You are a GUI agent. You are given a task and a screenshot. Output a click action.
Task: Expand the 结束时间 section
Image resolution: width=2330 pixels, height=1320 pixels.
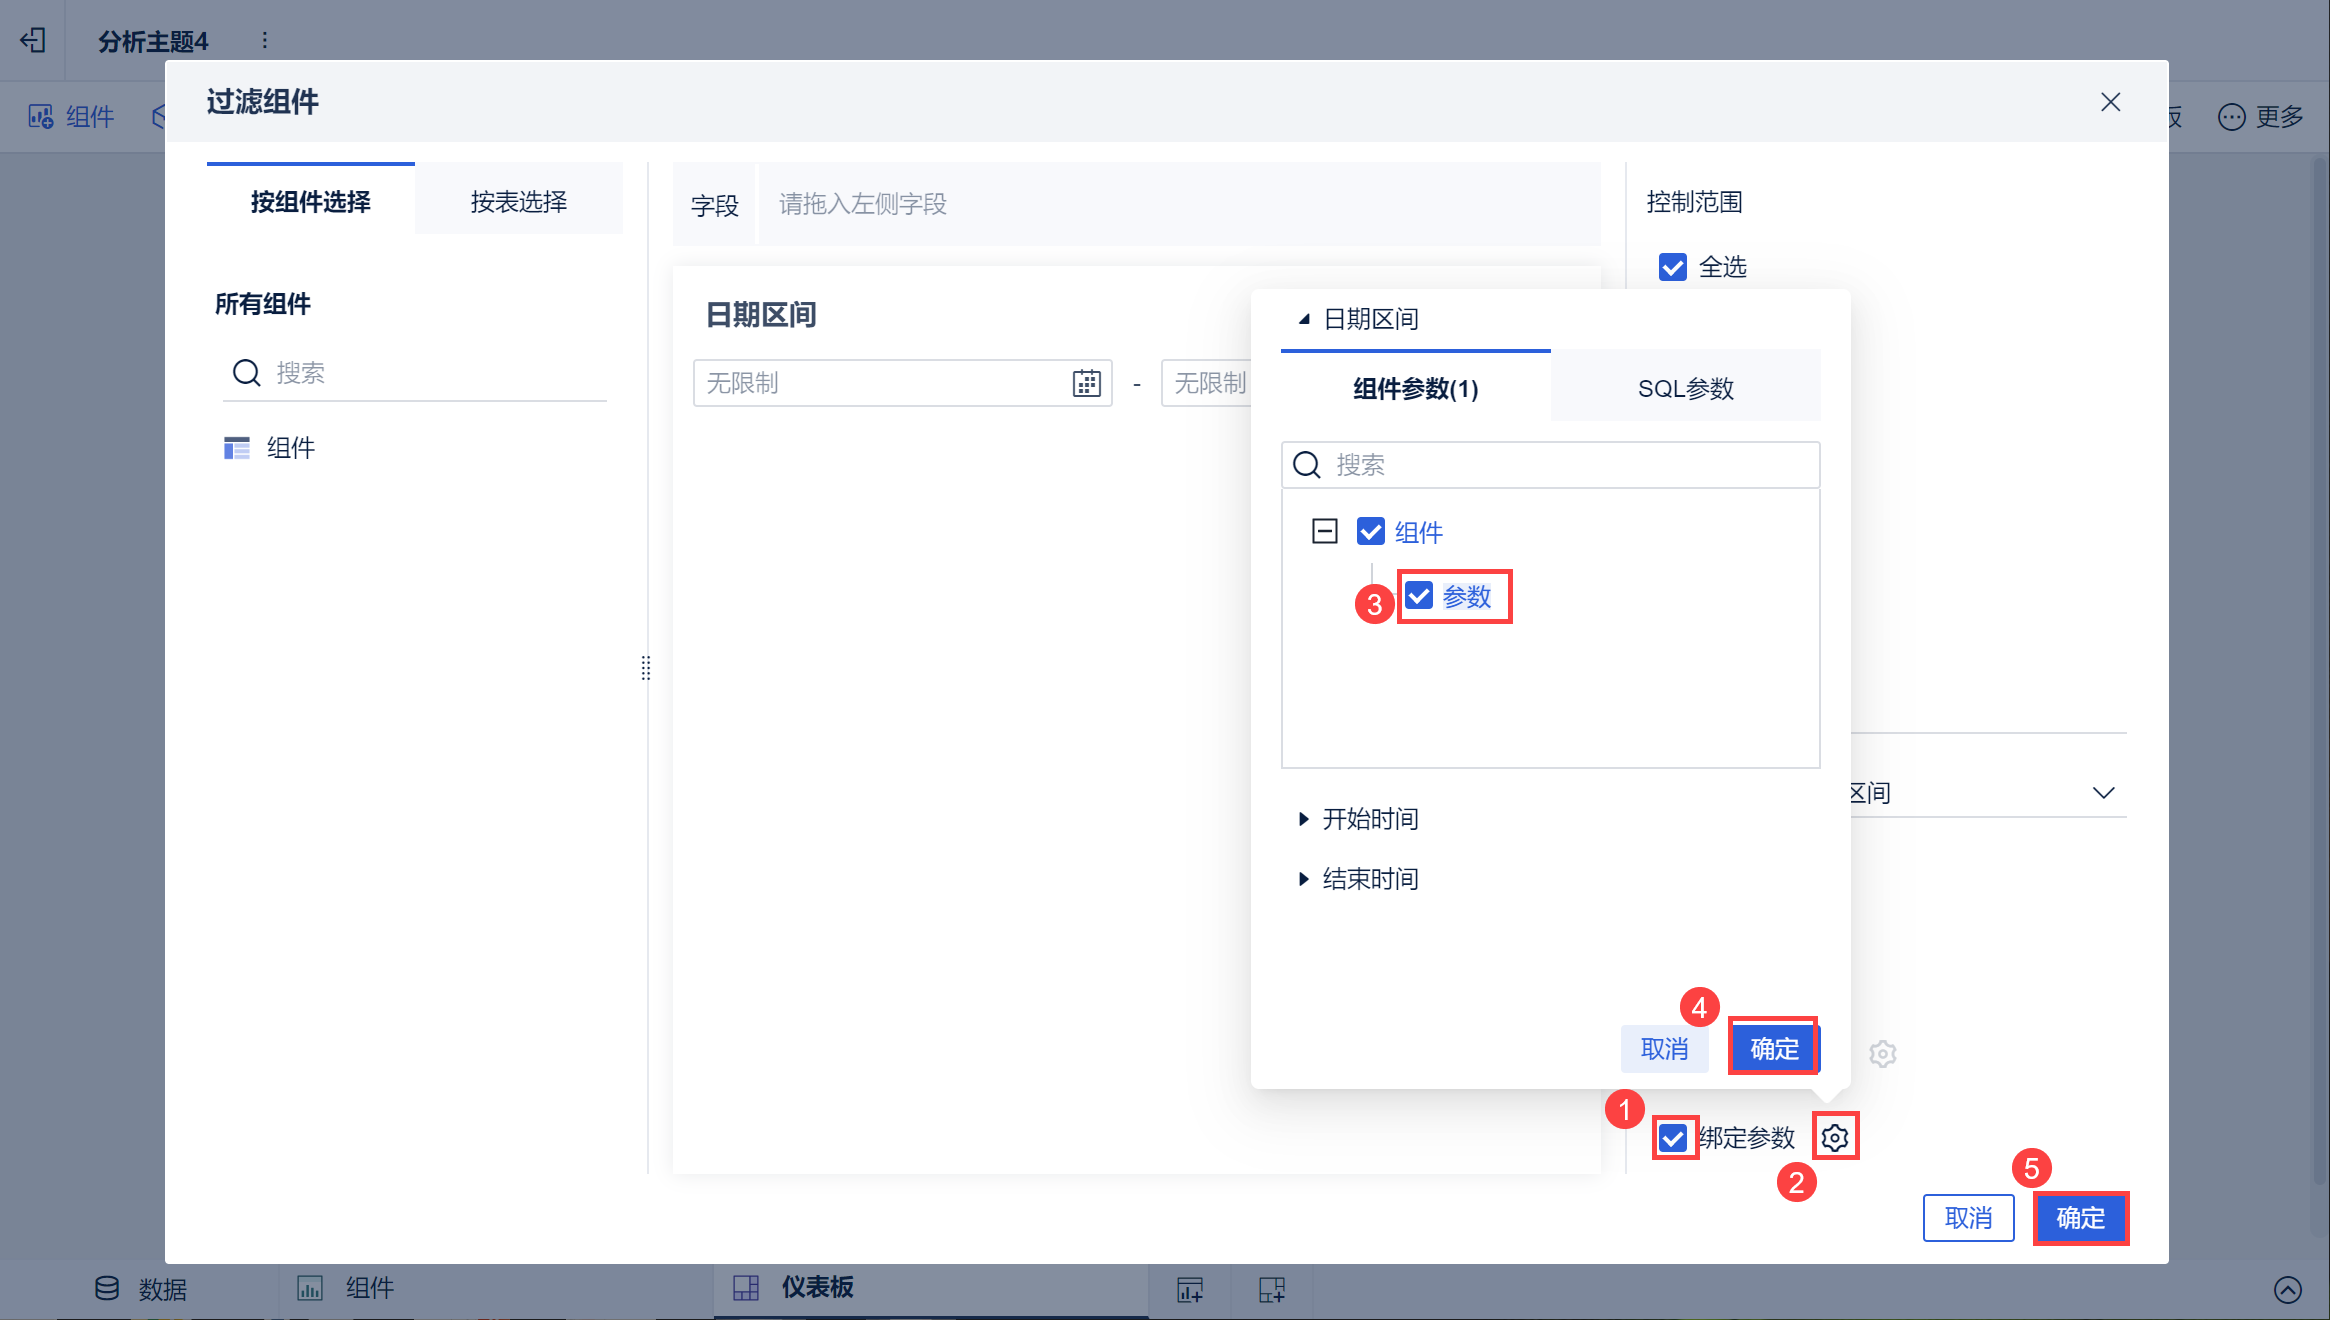pyautogui.click(x=1303, y=879)
